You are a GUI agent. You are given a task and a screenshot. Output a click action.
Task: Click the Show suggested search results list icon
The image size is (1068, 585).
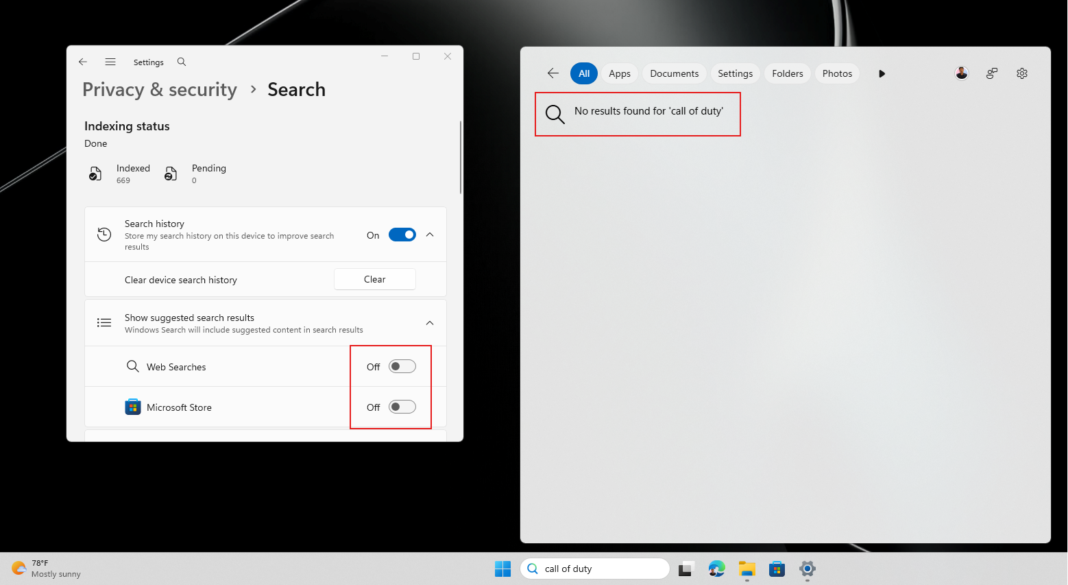click(x=104, y=323)
